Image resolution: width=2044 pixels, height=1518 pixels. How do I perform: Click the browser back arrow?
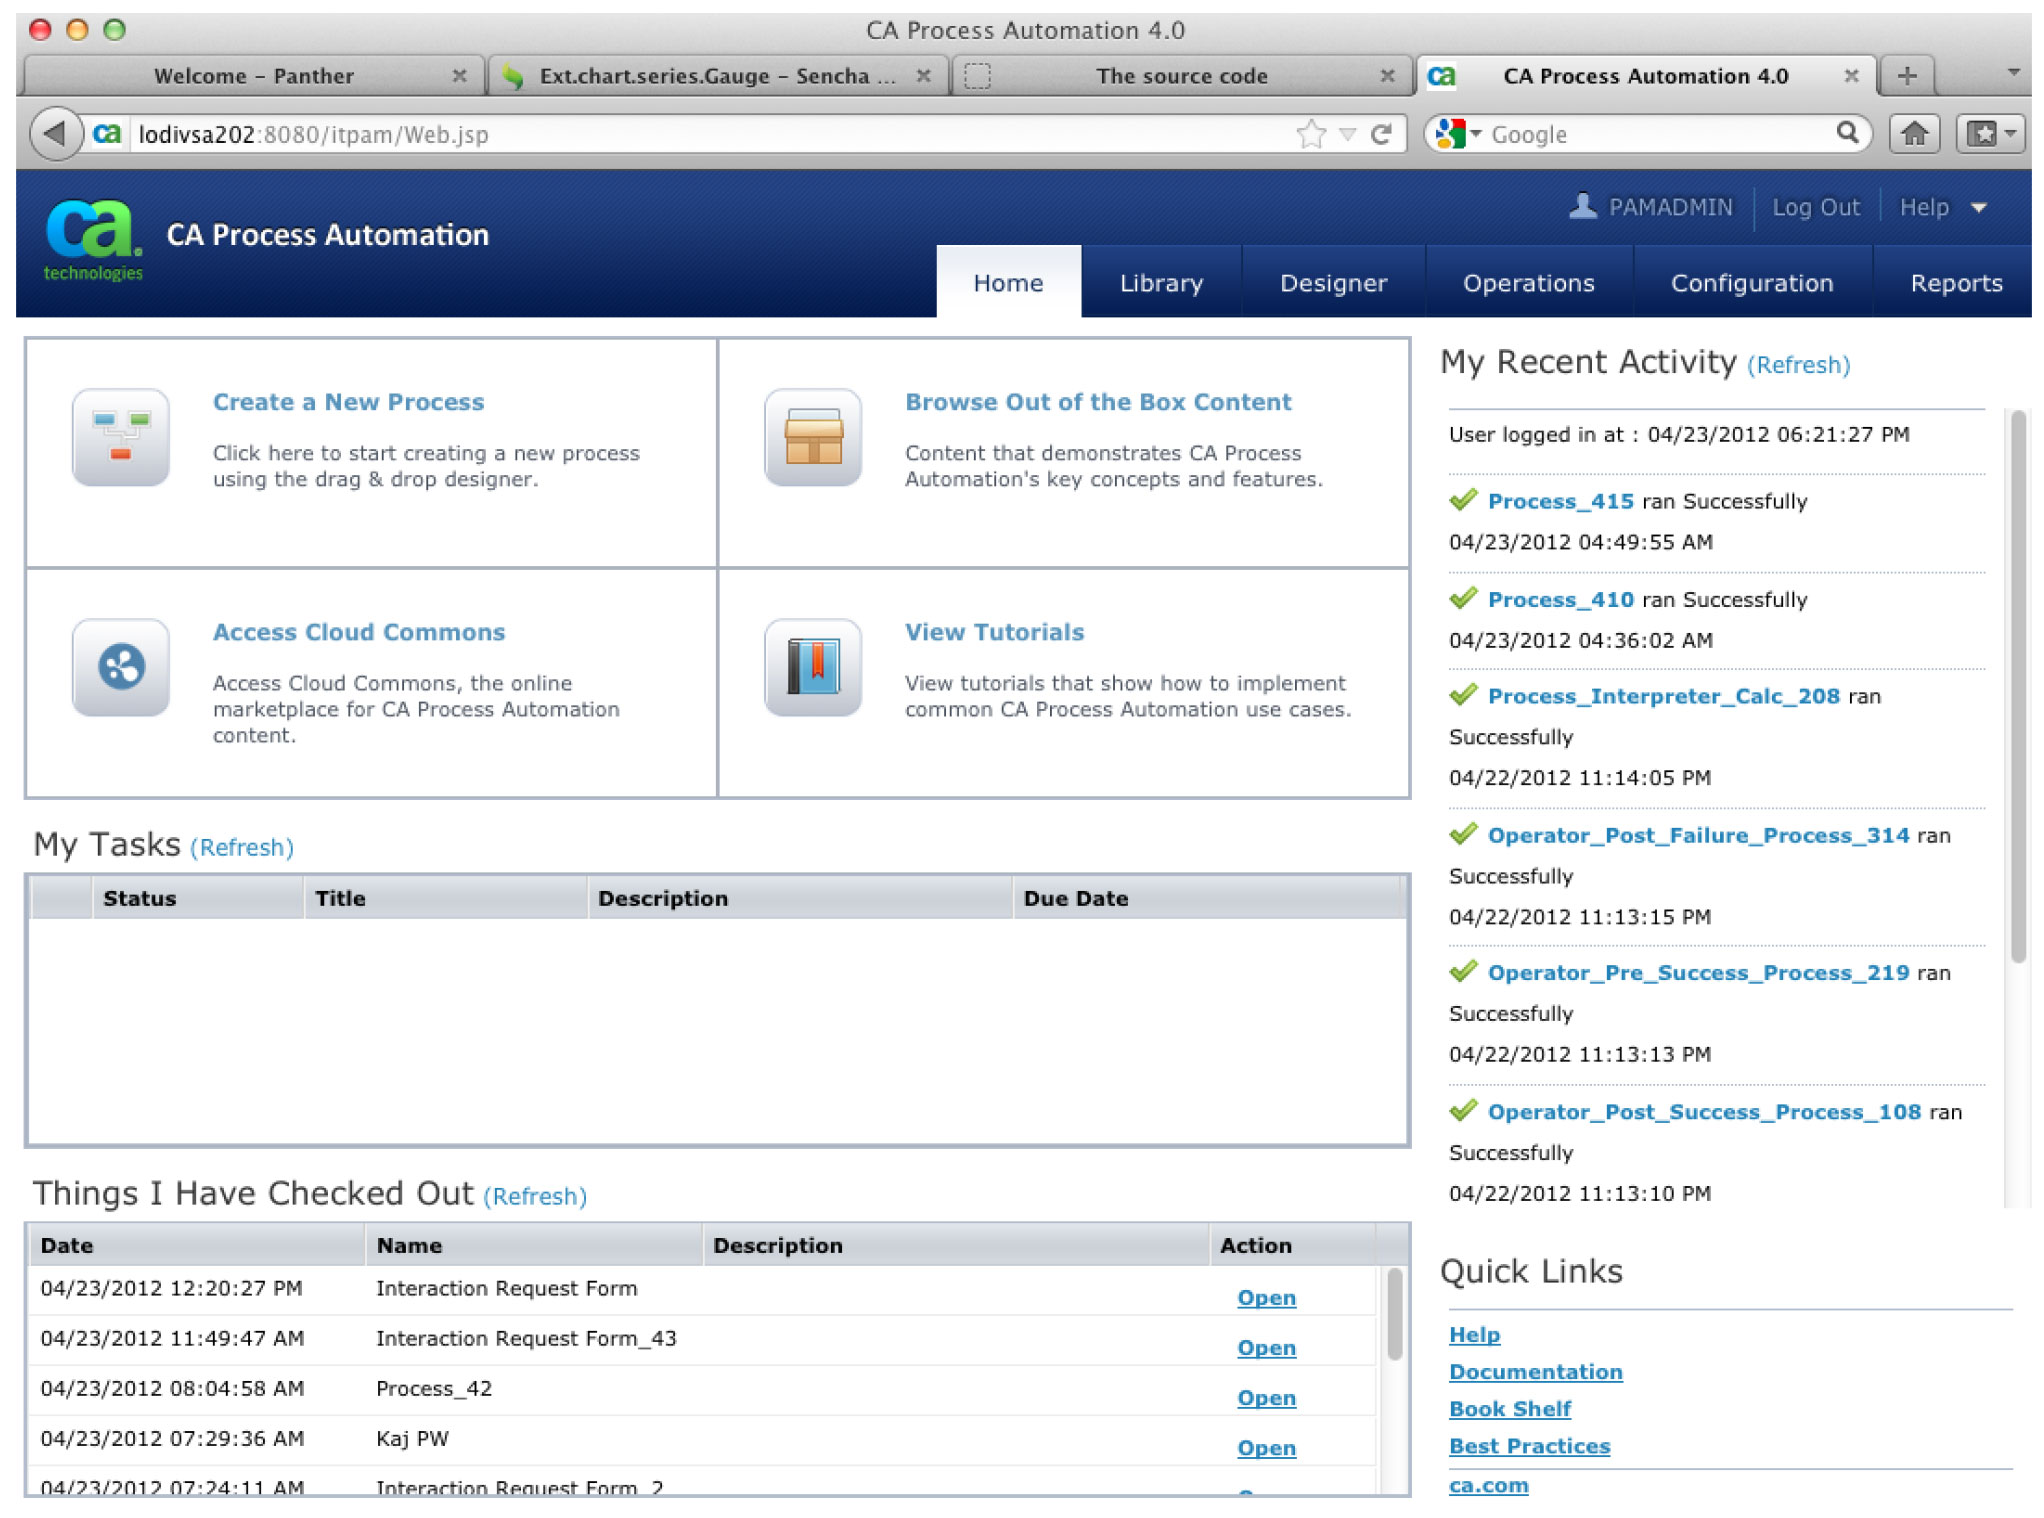point(57,133)
